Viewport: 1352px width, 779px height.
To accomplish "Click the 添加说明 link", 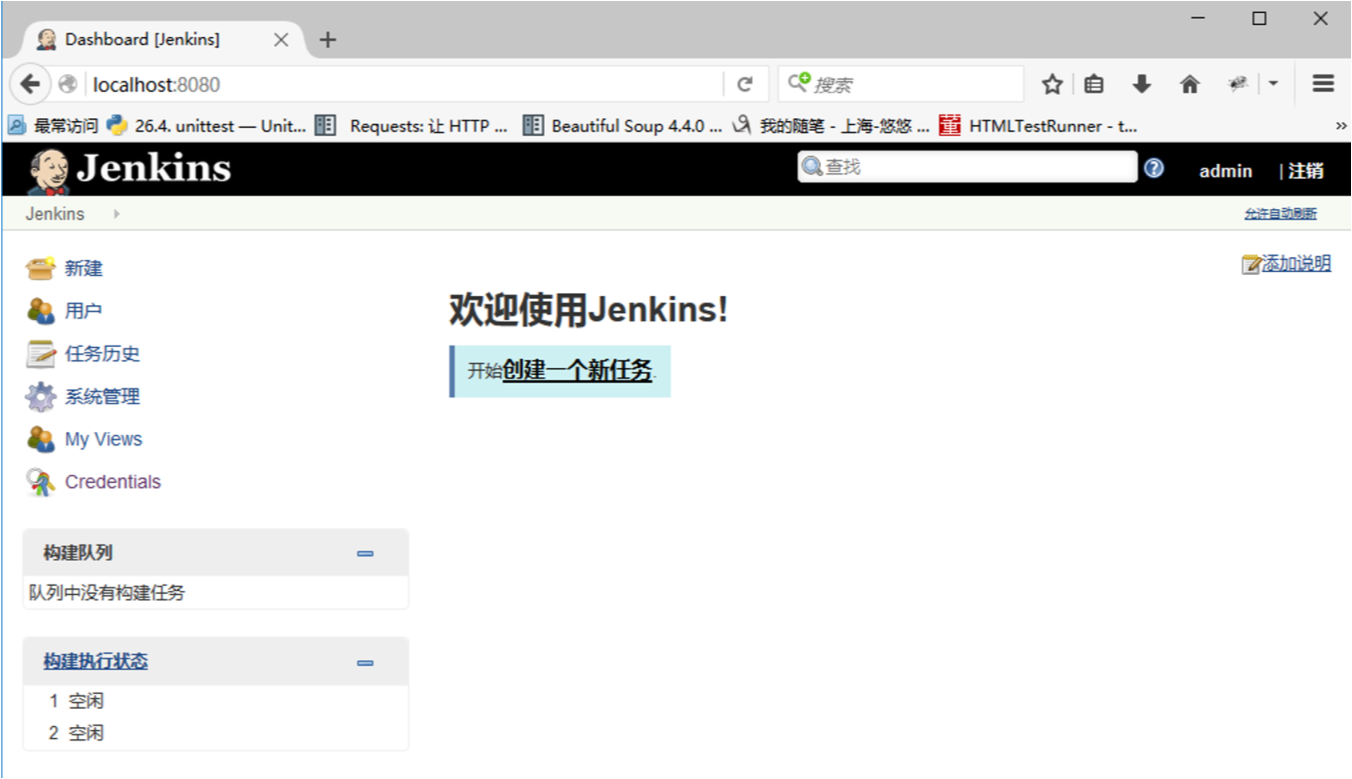I will coord(1296,263).
